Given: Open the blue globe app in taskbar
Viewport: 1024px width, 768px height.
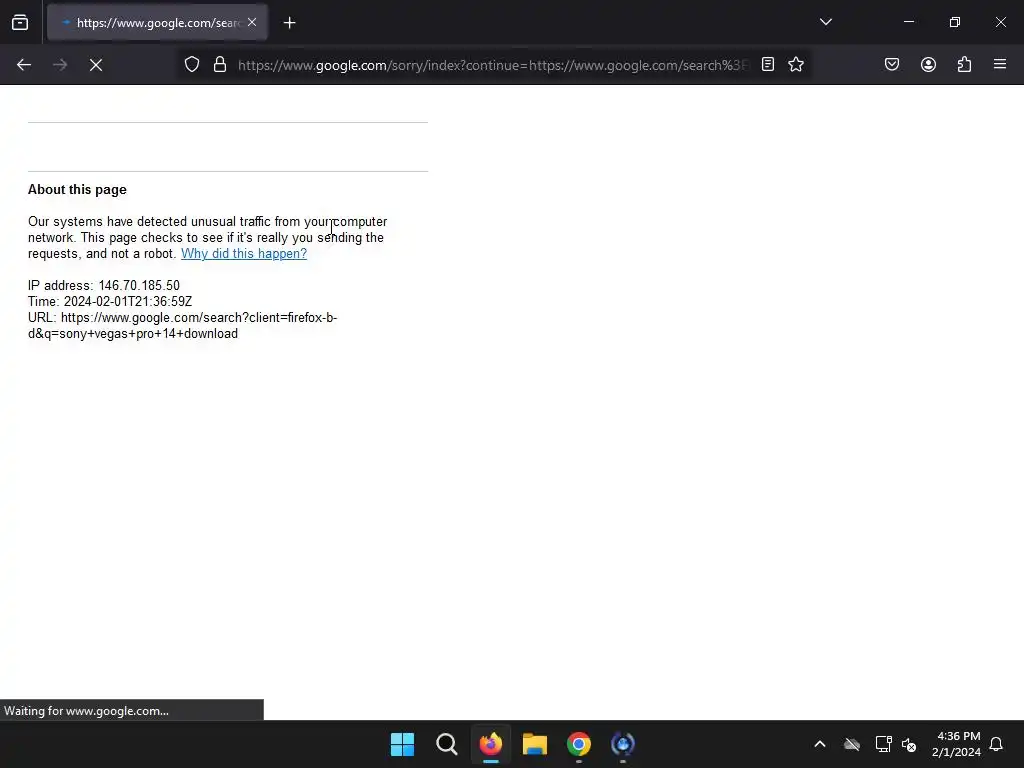Looking at the screenshot, I should click(x=622, y=744).
